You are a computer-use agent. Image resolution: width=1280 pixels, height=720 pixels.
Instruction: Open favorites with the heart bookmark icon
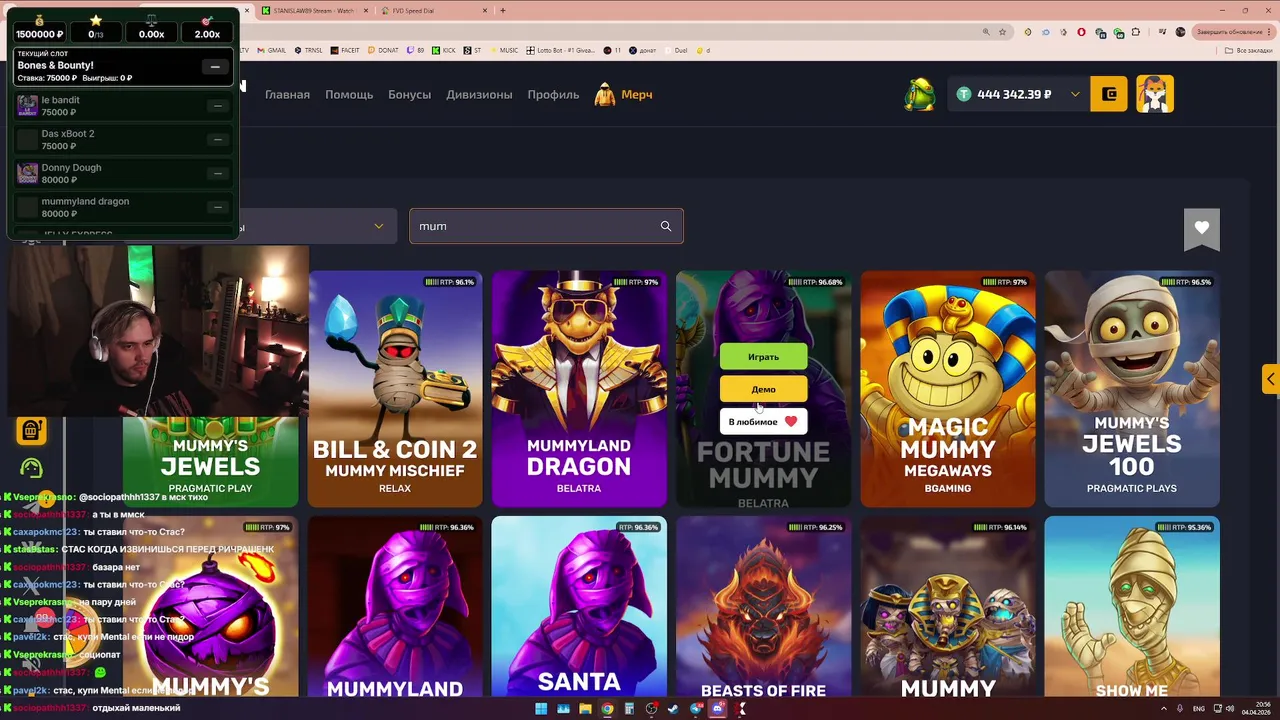tap(1202, 229)
